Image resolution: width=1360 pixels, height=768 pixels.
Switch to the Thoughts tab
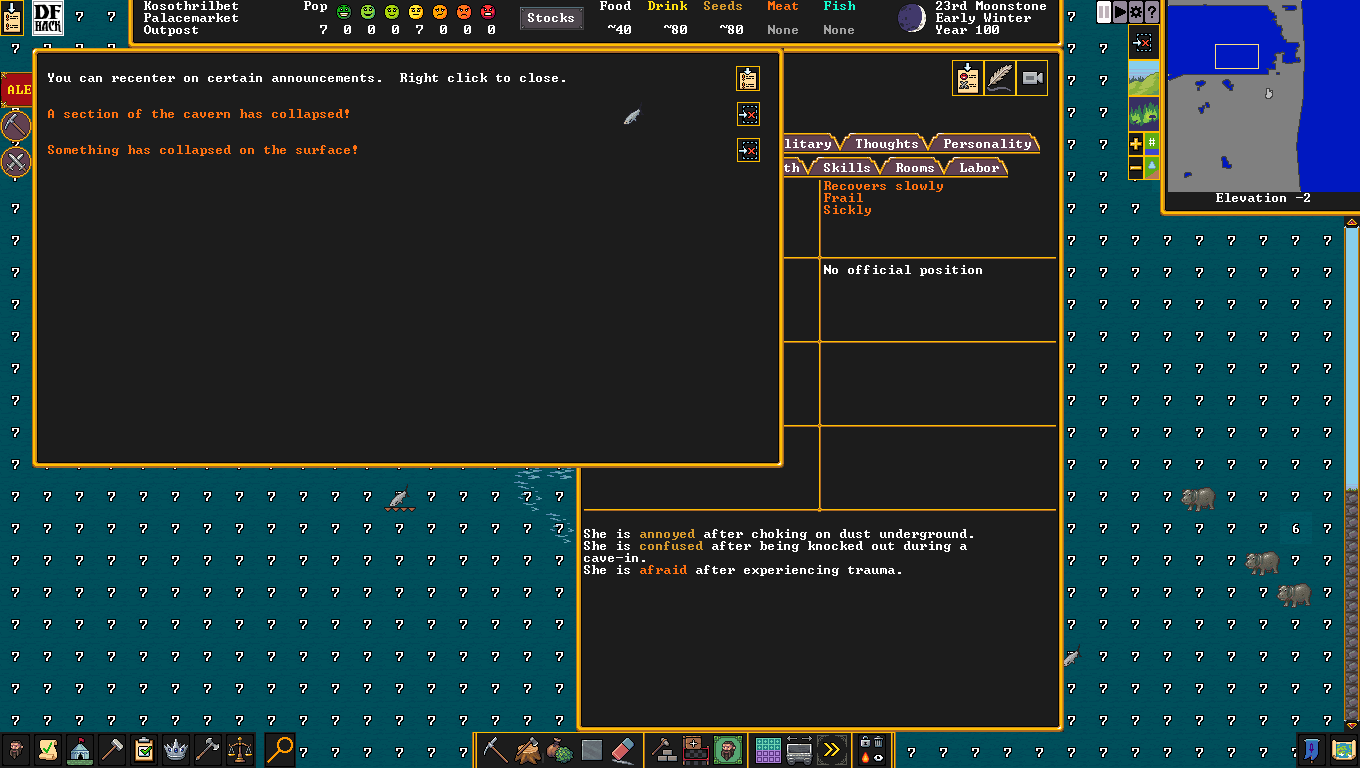[x=886, y=144]
